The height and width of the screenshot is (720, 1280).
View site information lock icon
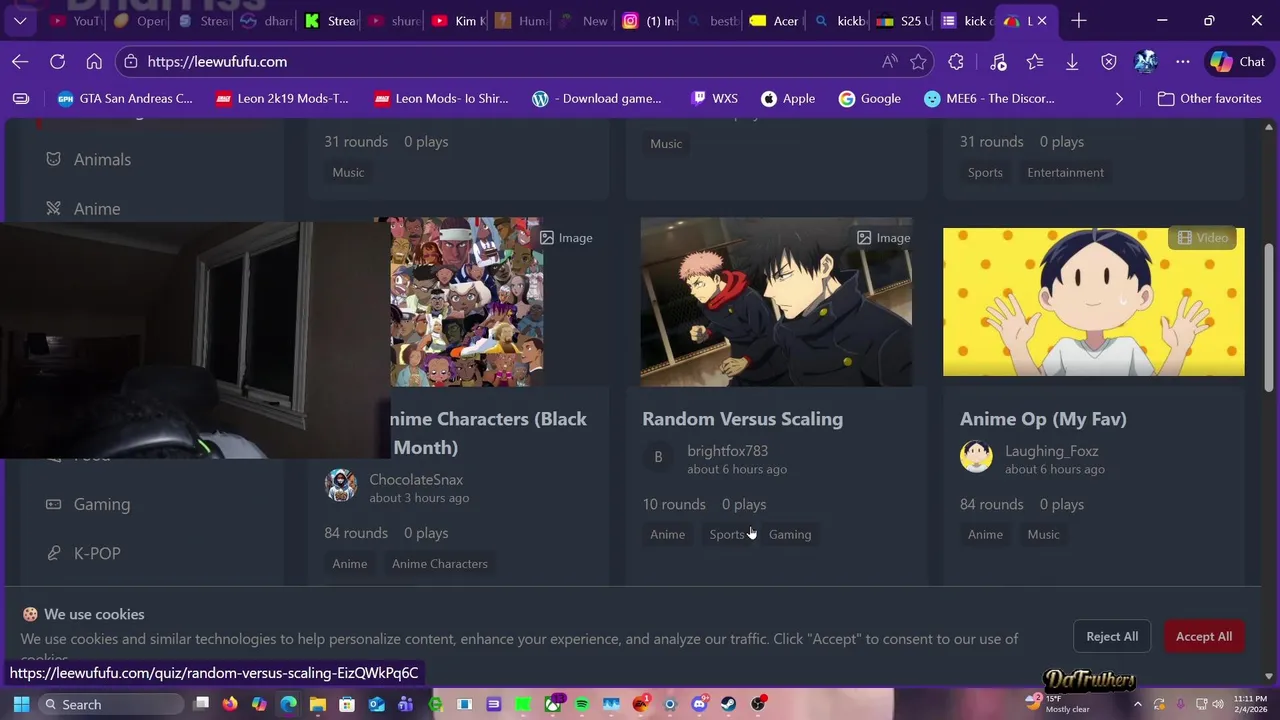tap(130, 62)
